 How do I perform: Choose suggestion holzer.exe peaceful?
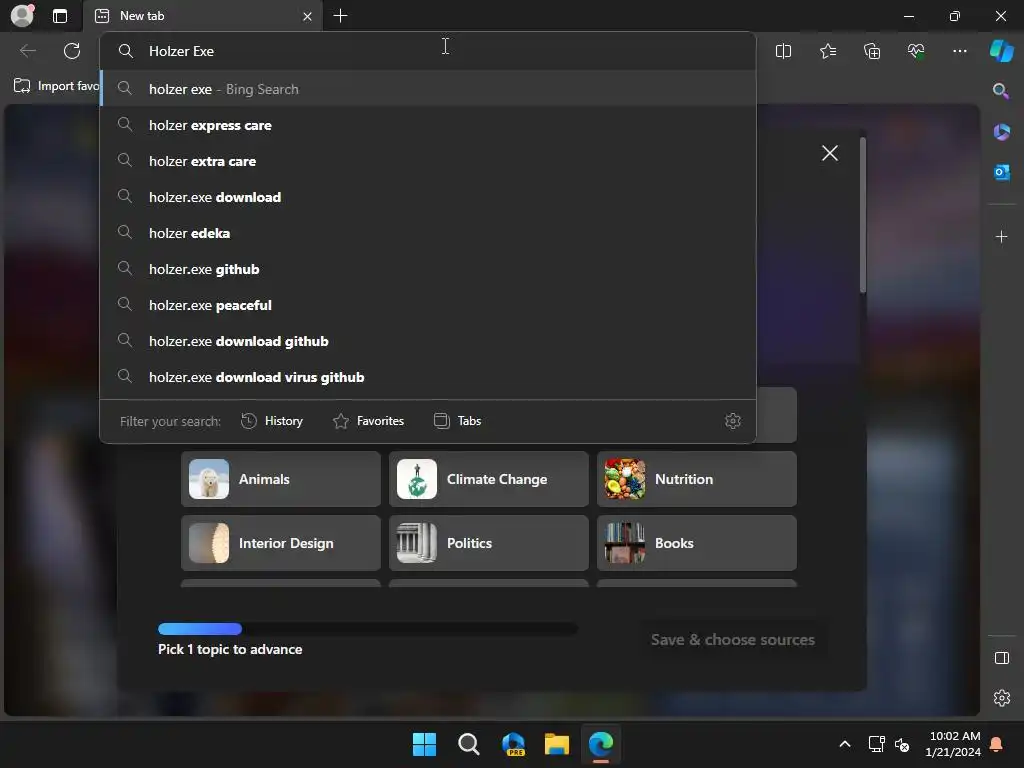pyautogui.click(x=428, y=304)
